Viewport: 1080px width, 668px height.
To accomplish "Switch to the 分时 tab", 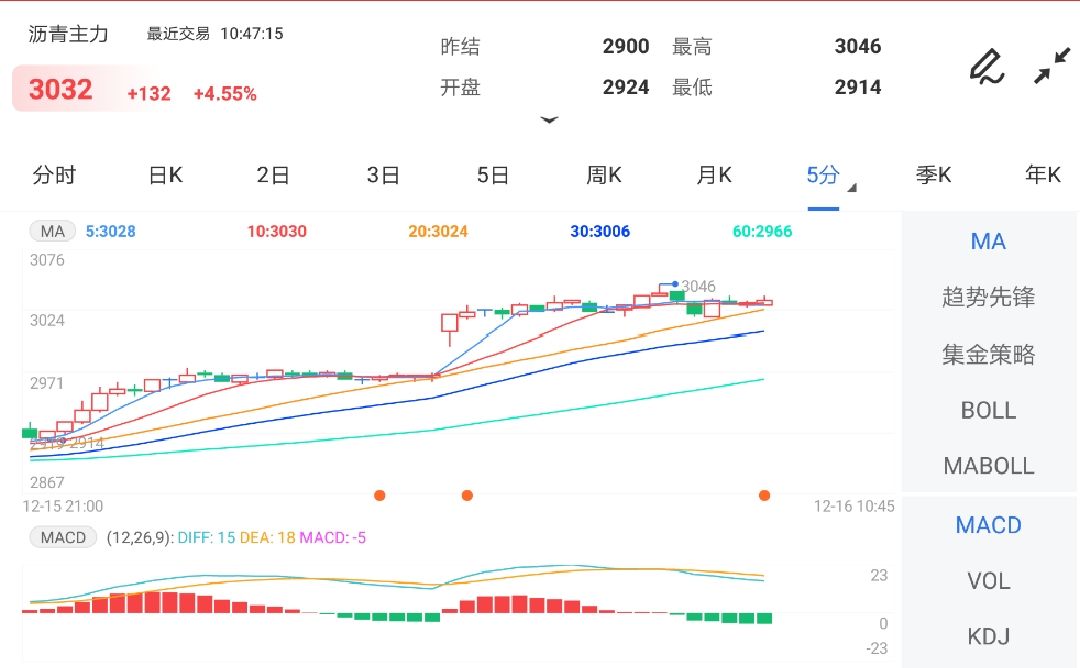I will point(54,175).
